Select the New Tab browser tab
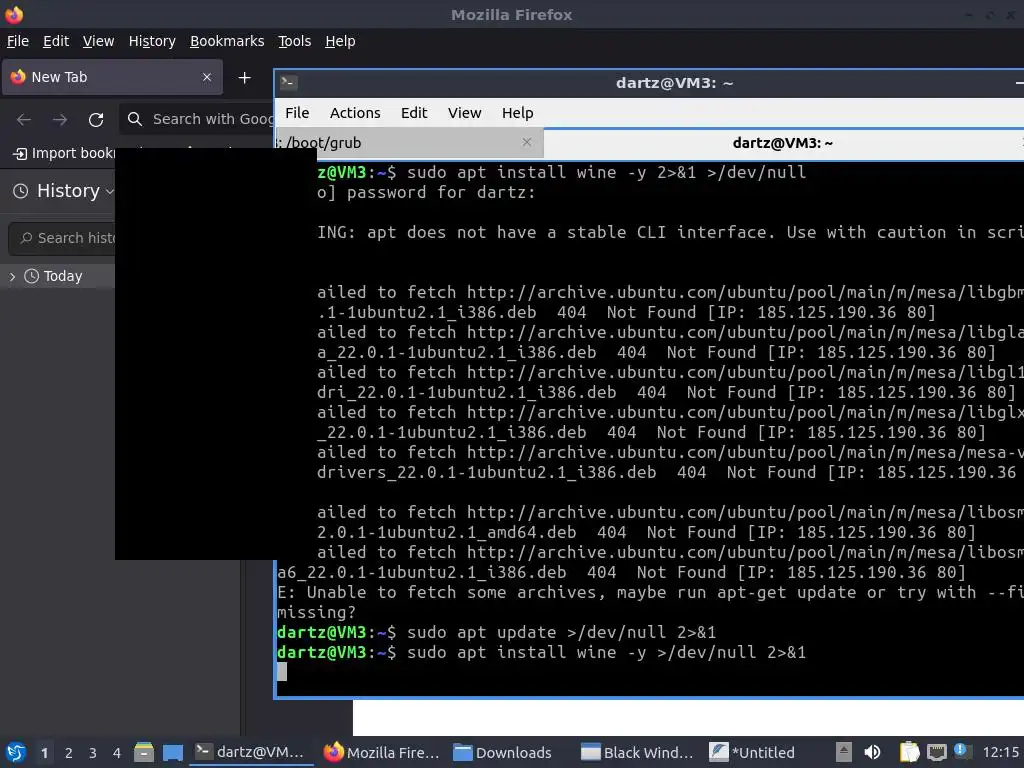This screenshot has height=768, width=1024. 112,77
